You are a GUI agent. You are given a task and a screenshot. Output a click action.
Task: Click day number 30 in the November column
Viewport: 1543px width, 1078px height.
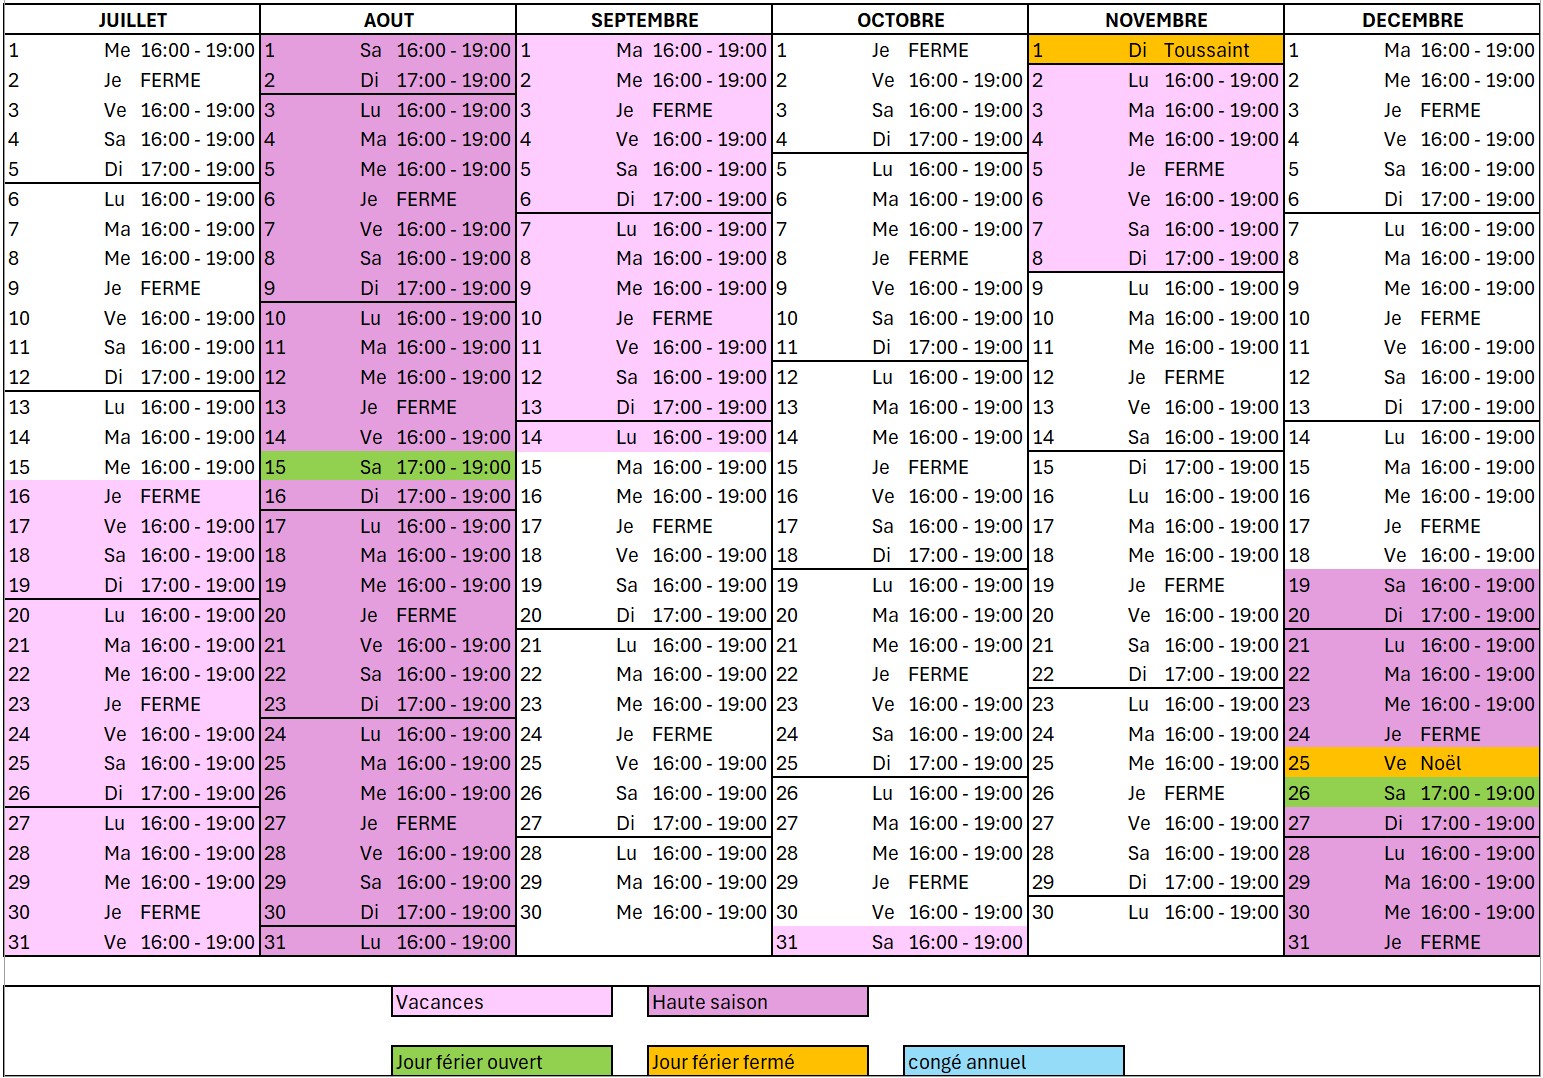[x=1043, y=913]
